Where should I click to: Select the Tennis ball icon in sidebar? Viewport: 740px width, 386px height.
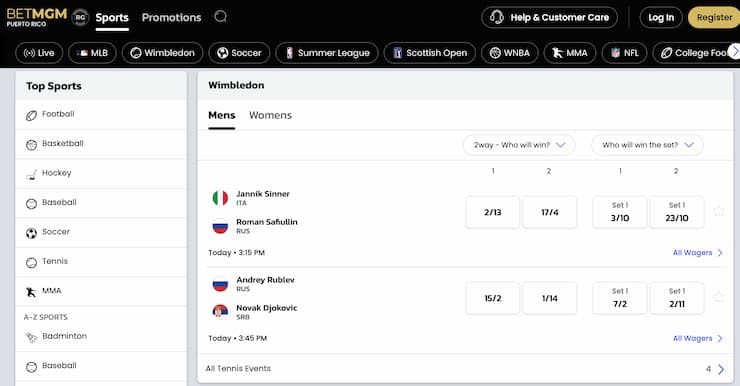coord(31,263)
